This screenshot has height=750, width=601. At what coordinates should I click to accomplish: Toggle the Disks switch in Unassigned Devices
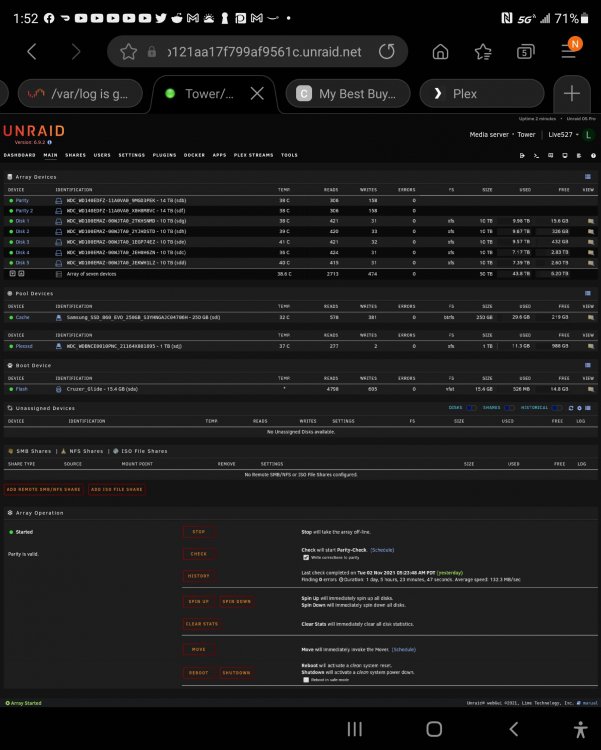coord(471,408)
